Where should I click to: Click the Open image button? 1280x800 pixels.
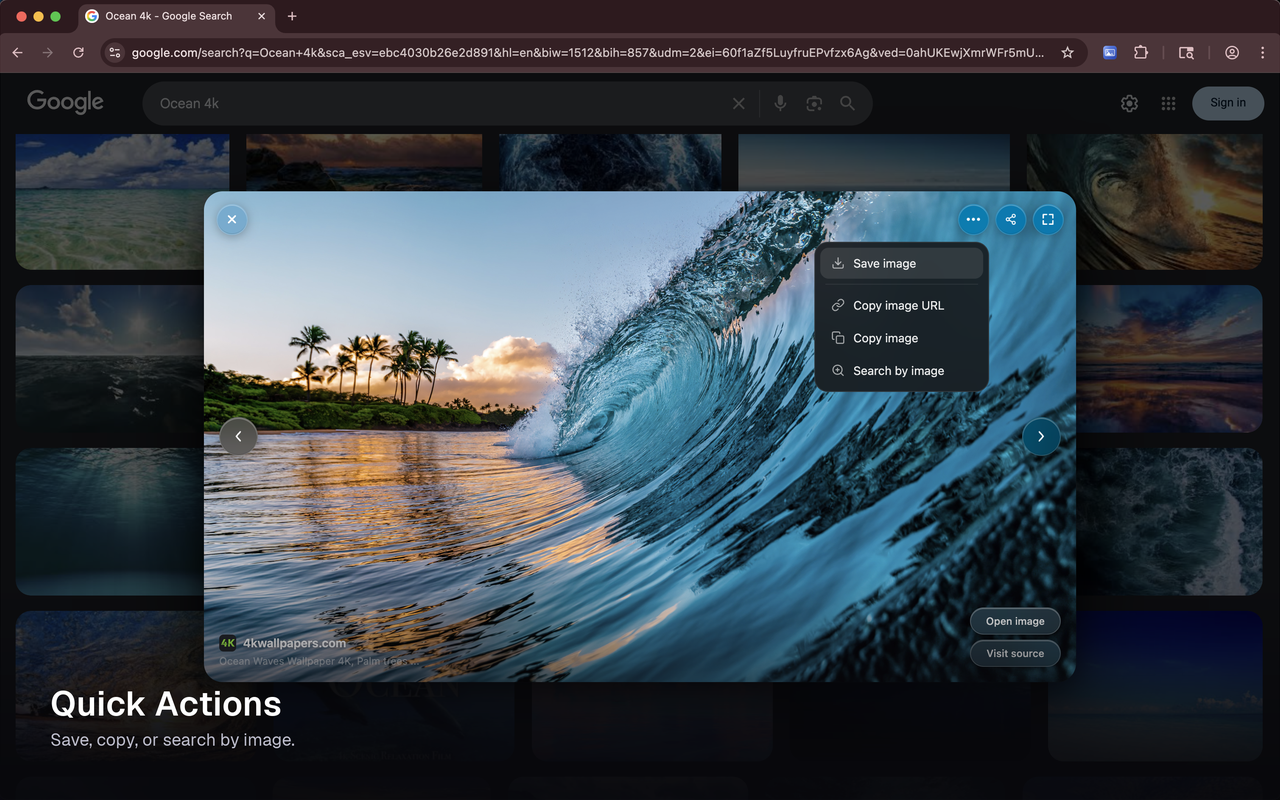coord(1015,621)
